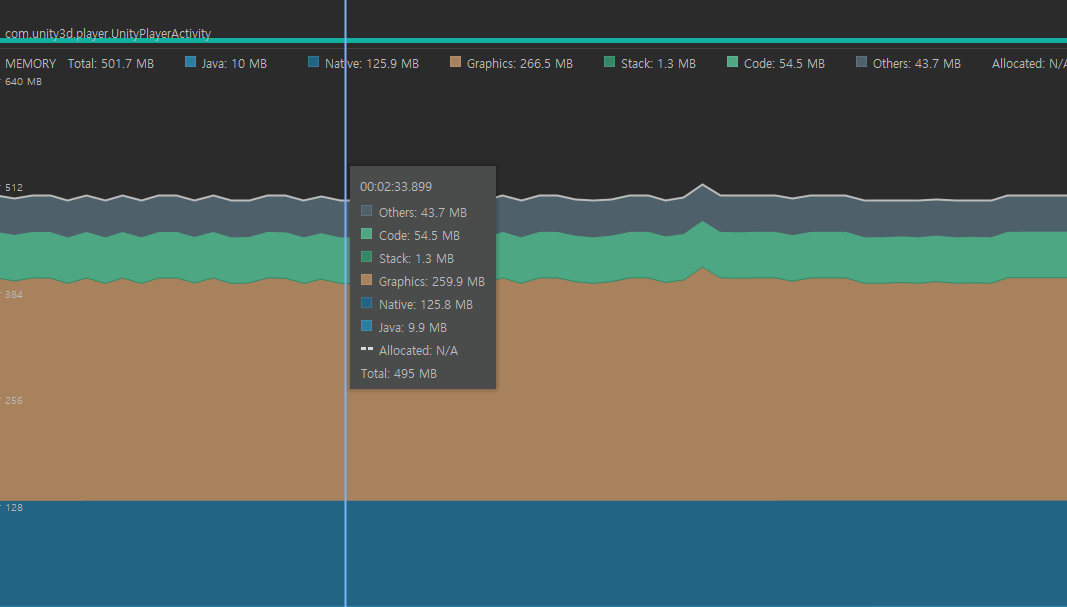The width and height of the screenshot is (1067, 607).
Task: Click the MEMORY section label
Action: [31, 63]
